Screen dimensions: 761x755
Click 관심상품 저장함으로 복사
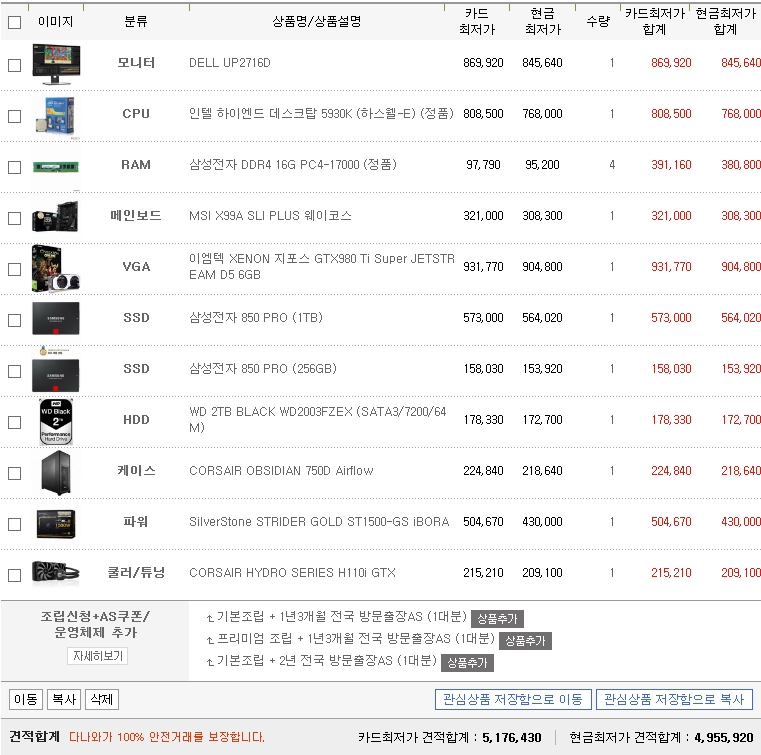(x=674, y=699)
